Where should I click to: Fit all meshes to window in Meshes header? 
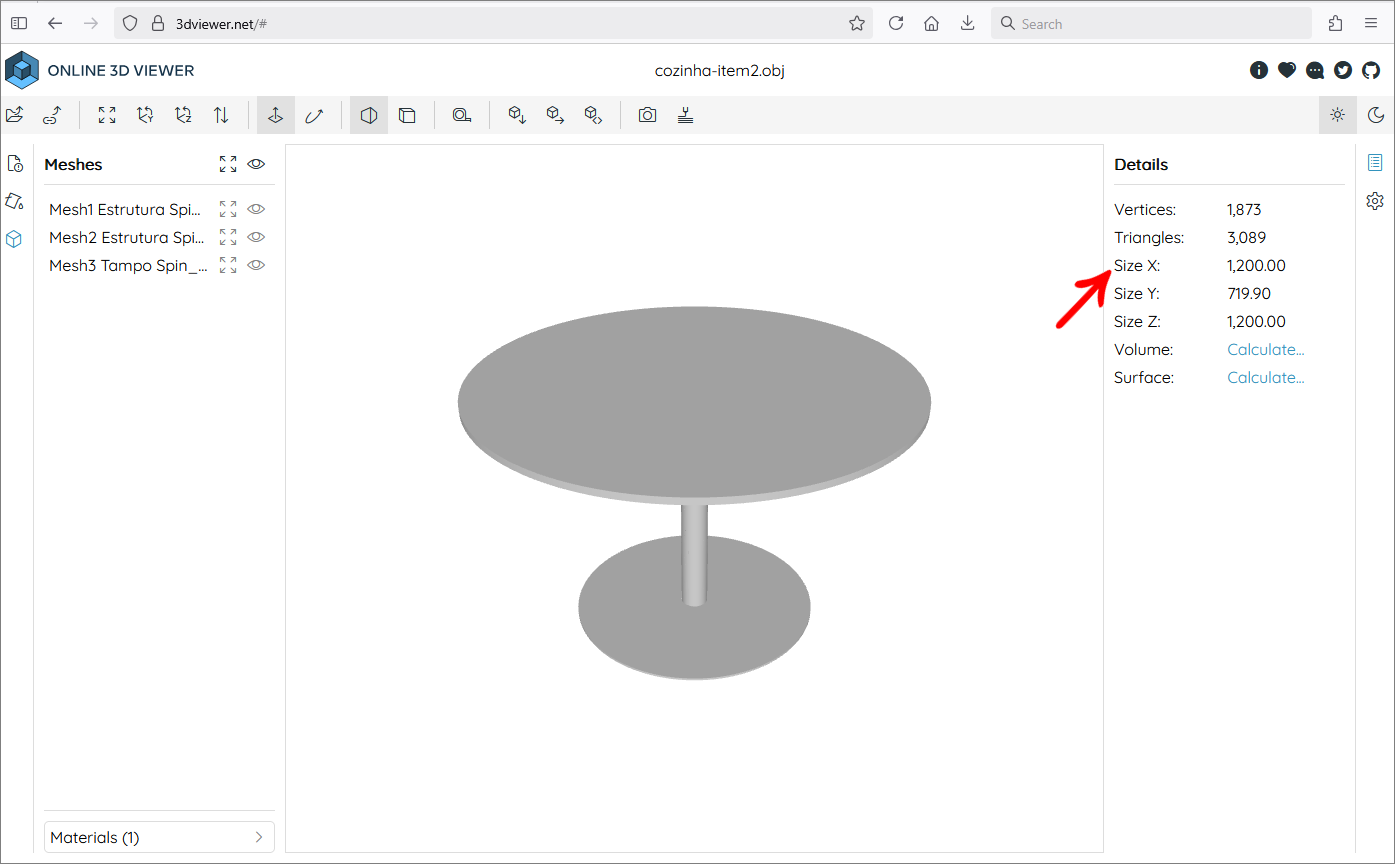(x=228, y=164)
